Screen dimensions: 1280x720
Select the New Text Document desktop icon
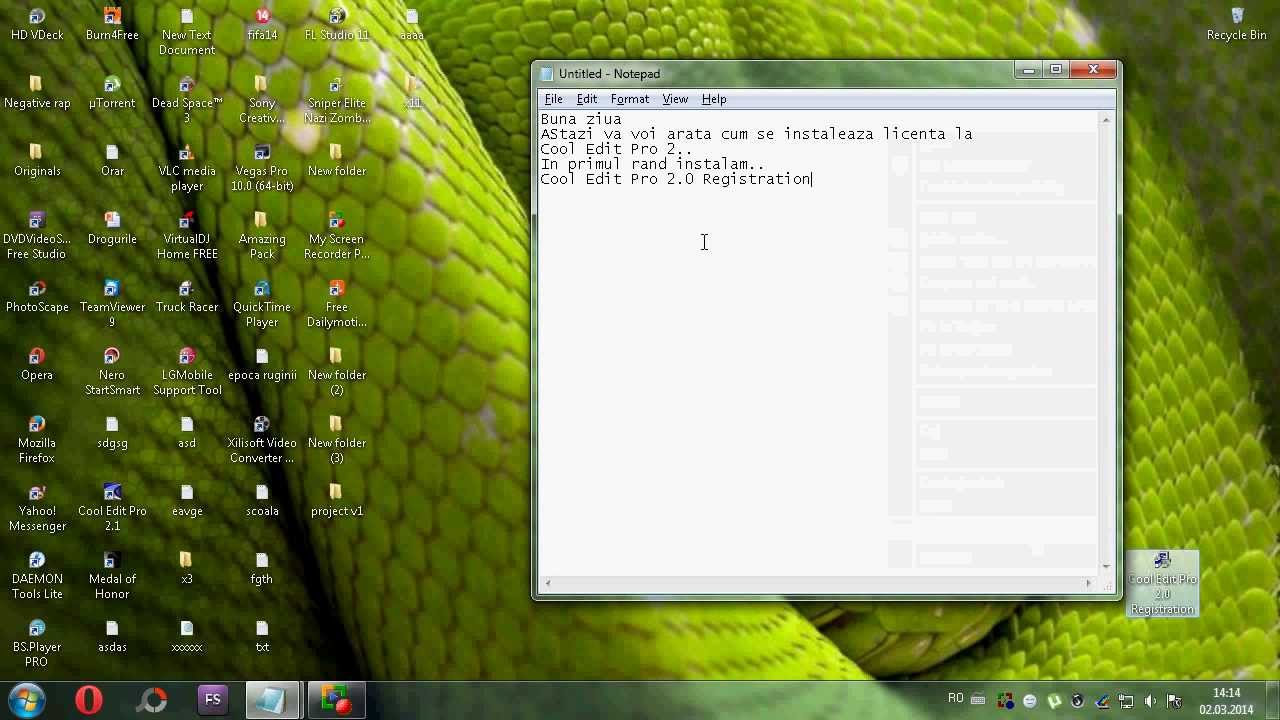click(x=187, y=32)
